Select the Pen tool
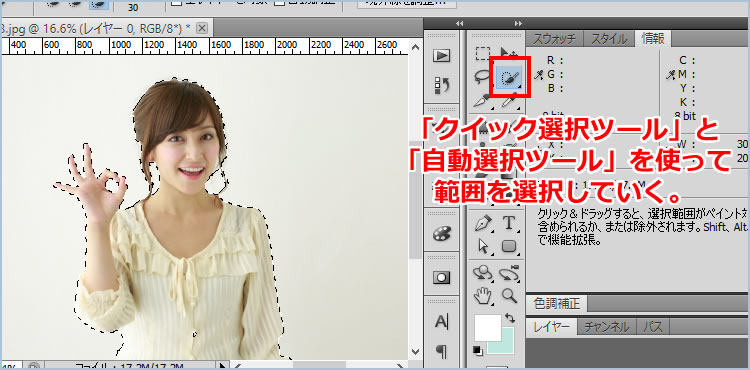This screenshot has height=370, width=750. tap(484, 223)
